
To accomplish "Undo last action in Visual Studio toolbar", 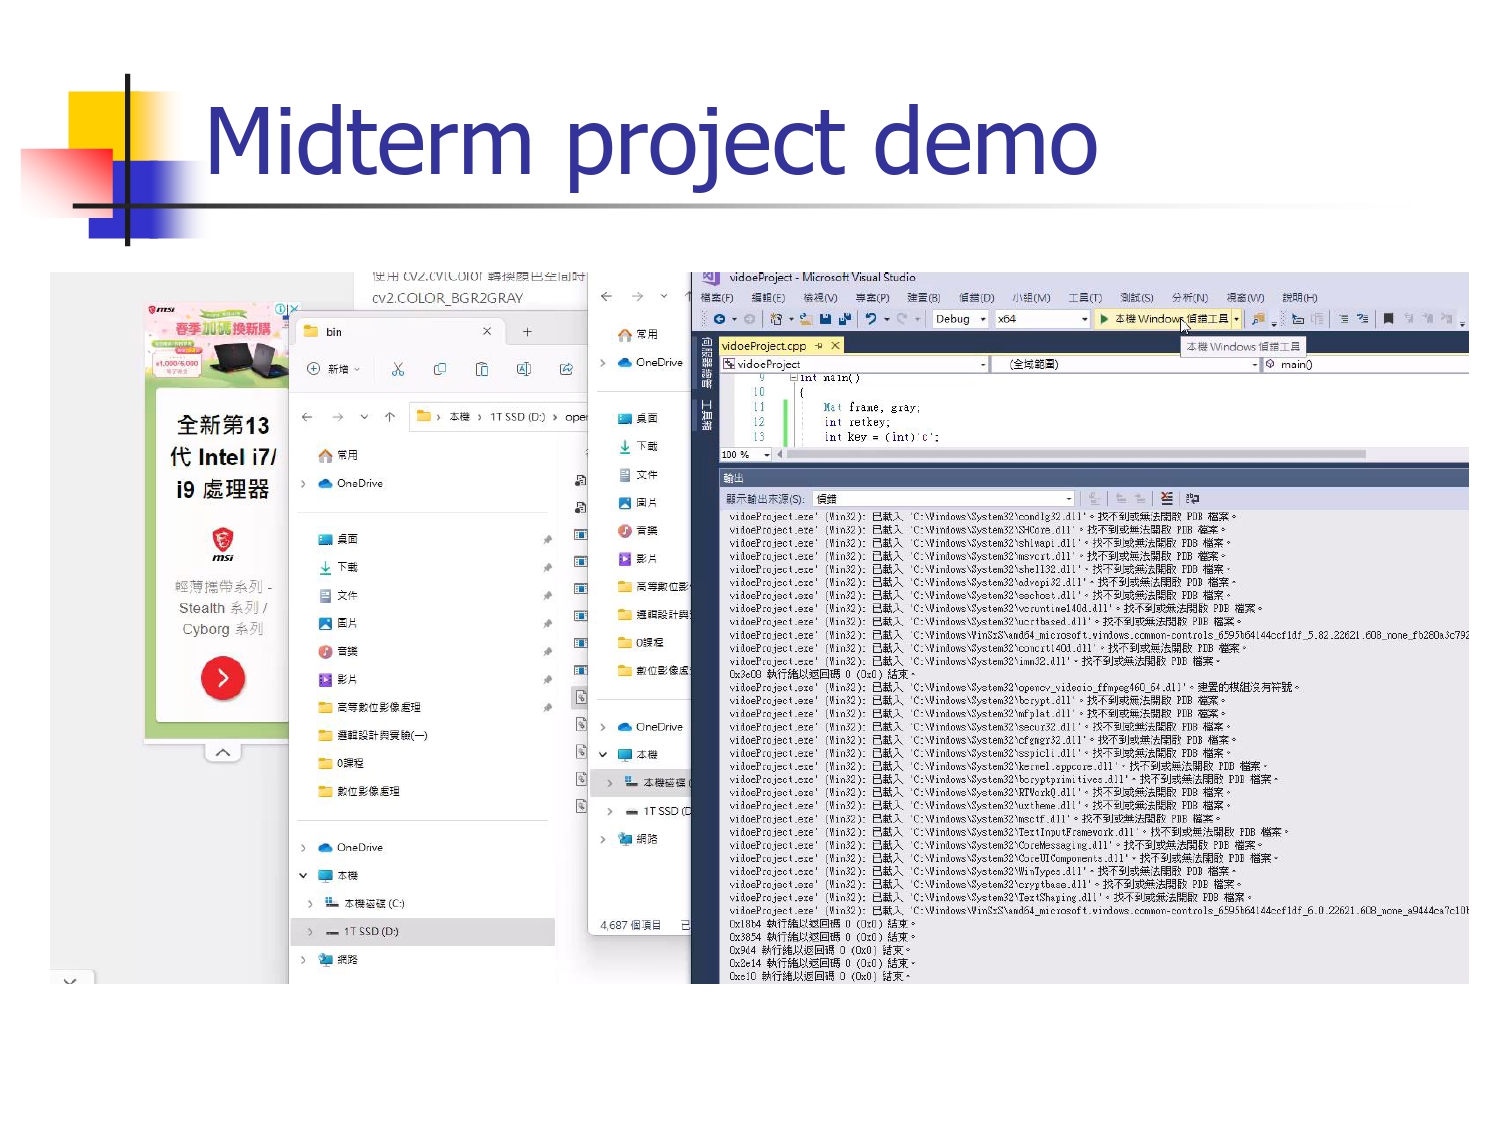I will click(x=871, y=319).
